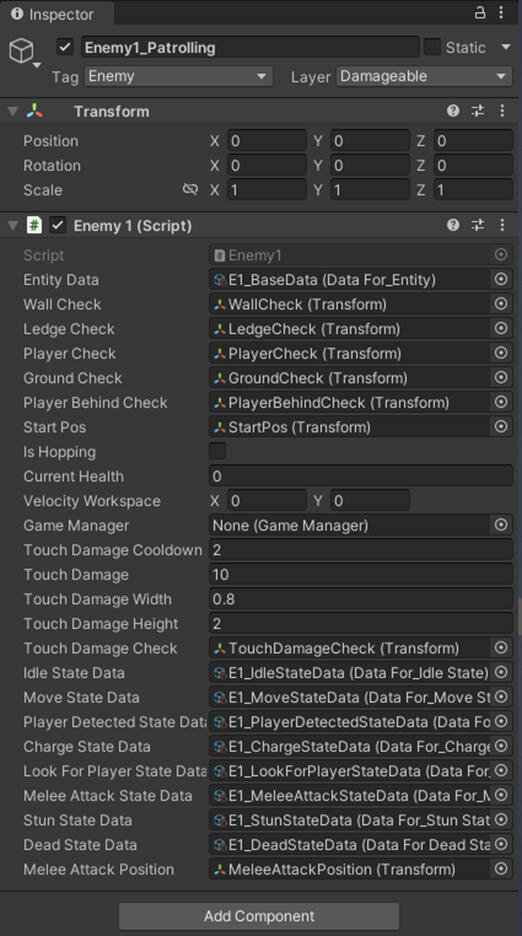This screenshot has height=936, width=522.
Task: Open Enemy 1 script three-dot menu
Action: point(502,225)
